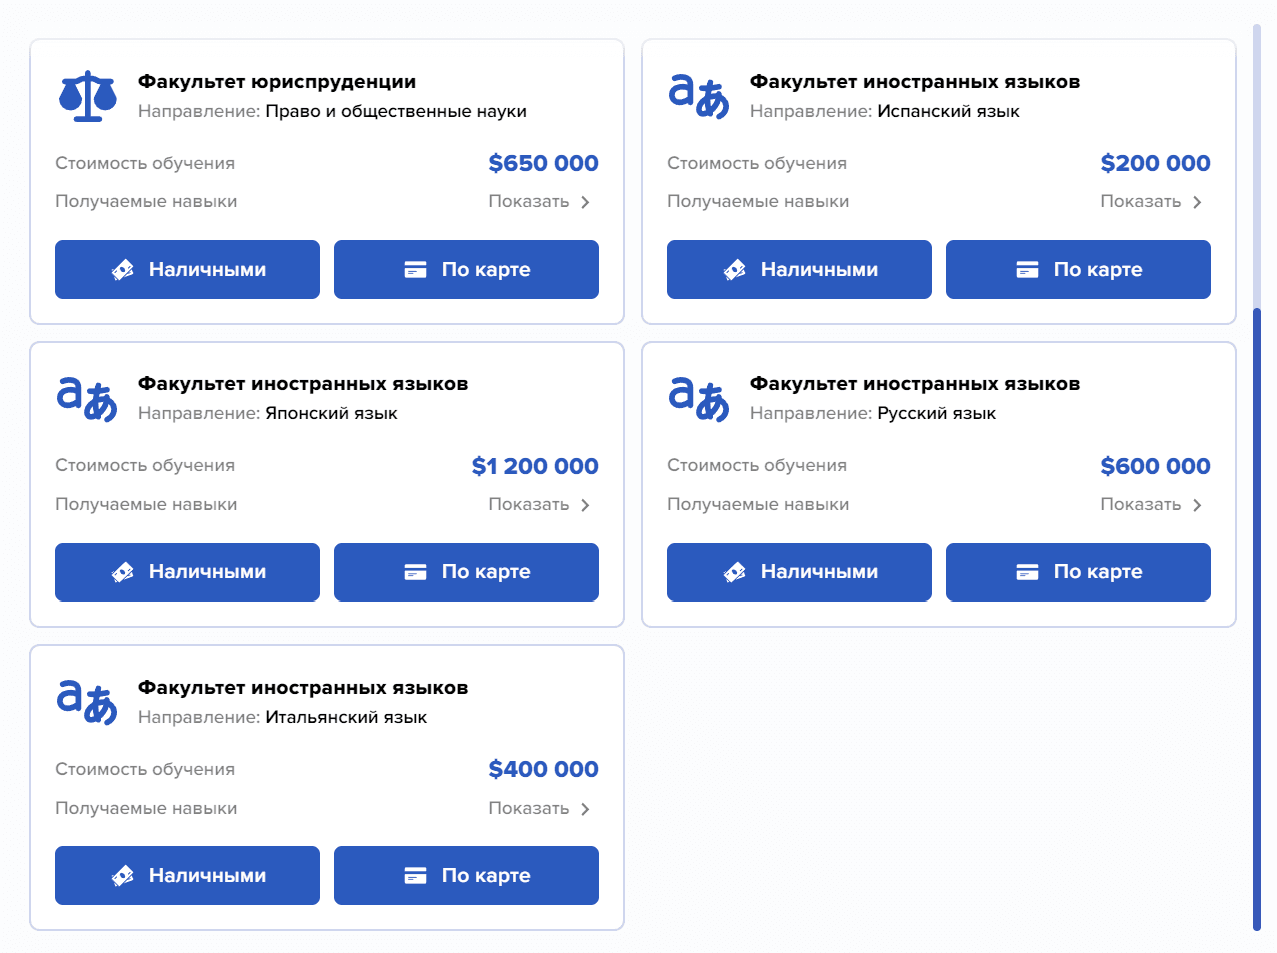Image resolution: width=1277 pixels, height=953 pixels.
Task: Pay Наличными for the Spanish language course
Action: click(799, 269)
